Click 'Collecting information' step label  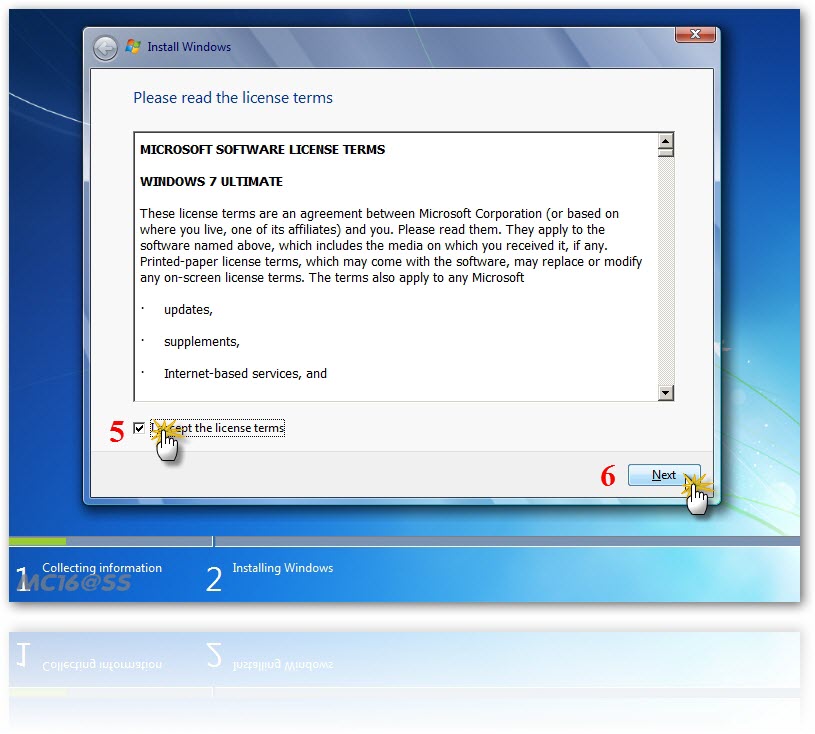[102, 568]
